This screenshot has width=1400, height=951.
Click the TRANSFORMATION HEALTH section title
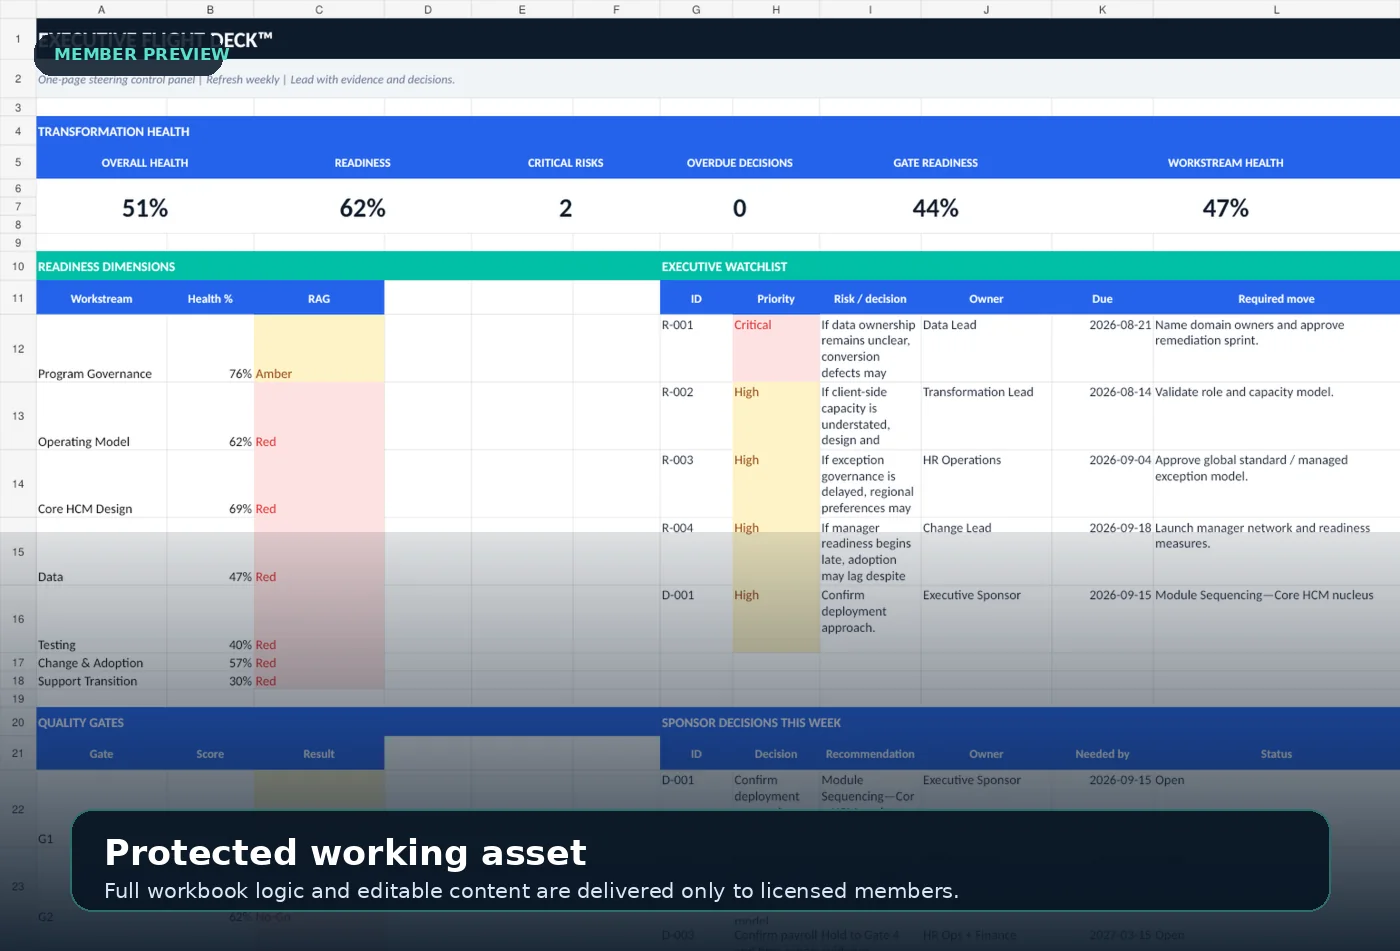pos(113,131)
